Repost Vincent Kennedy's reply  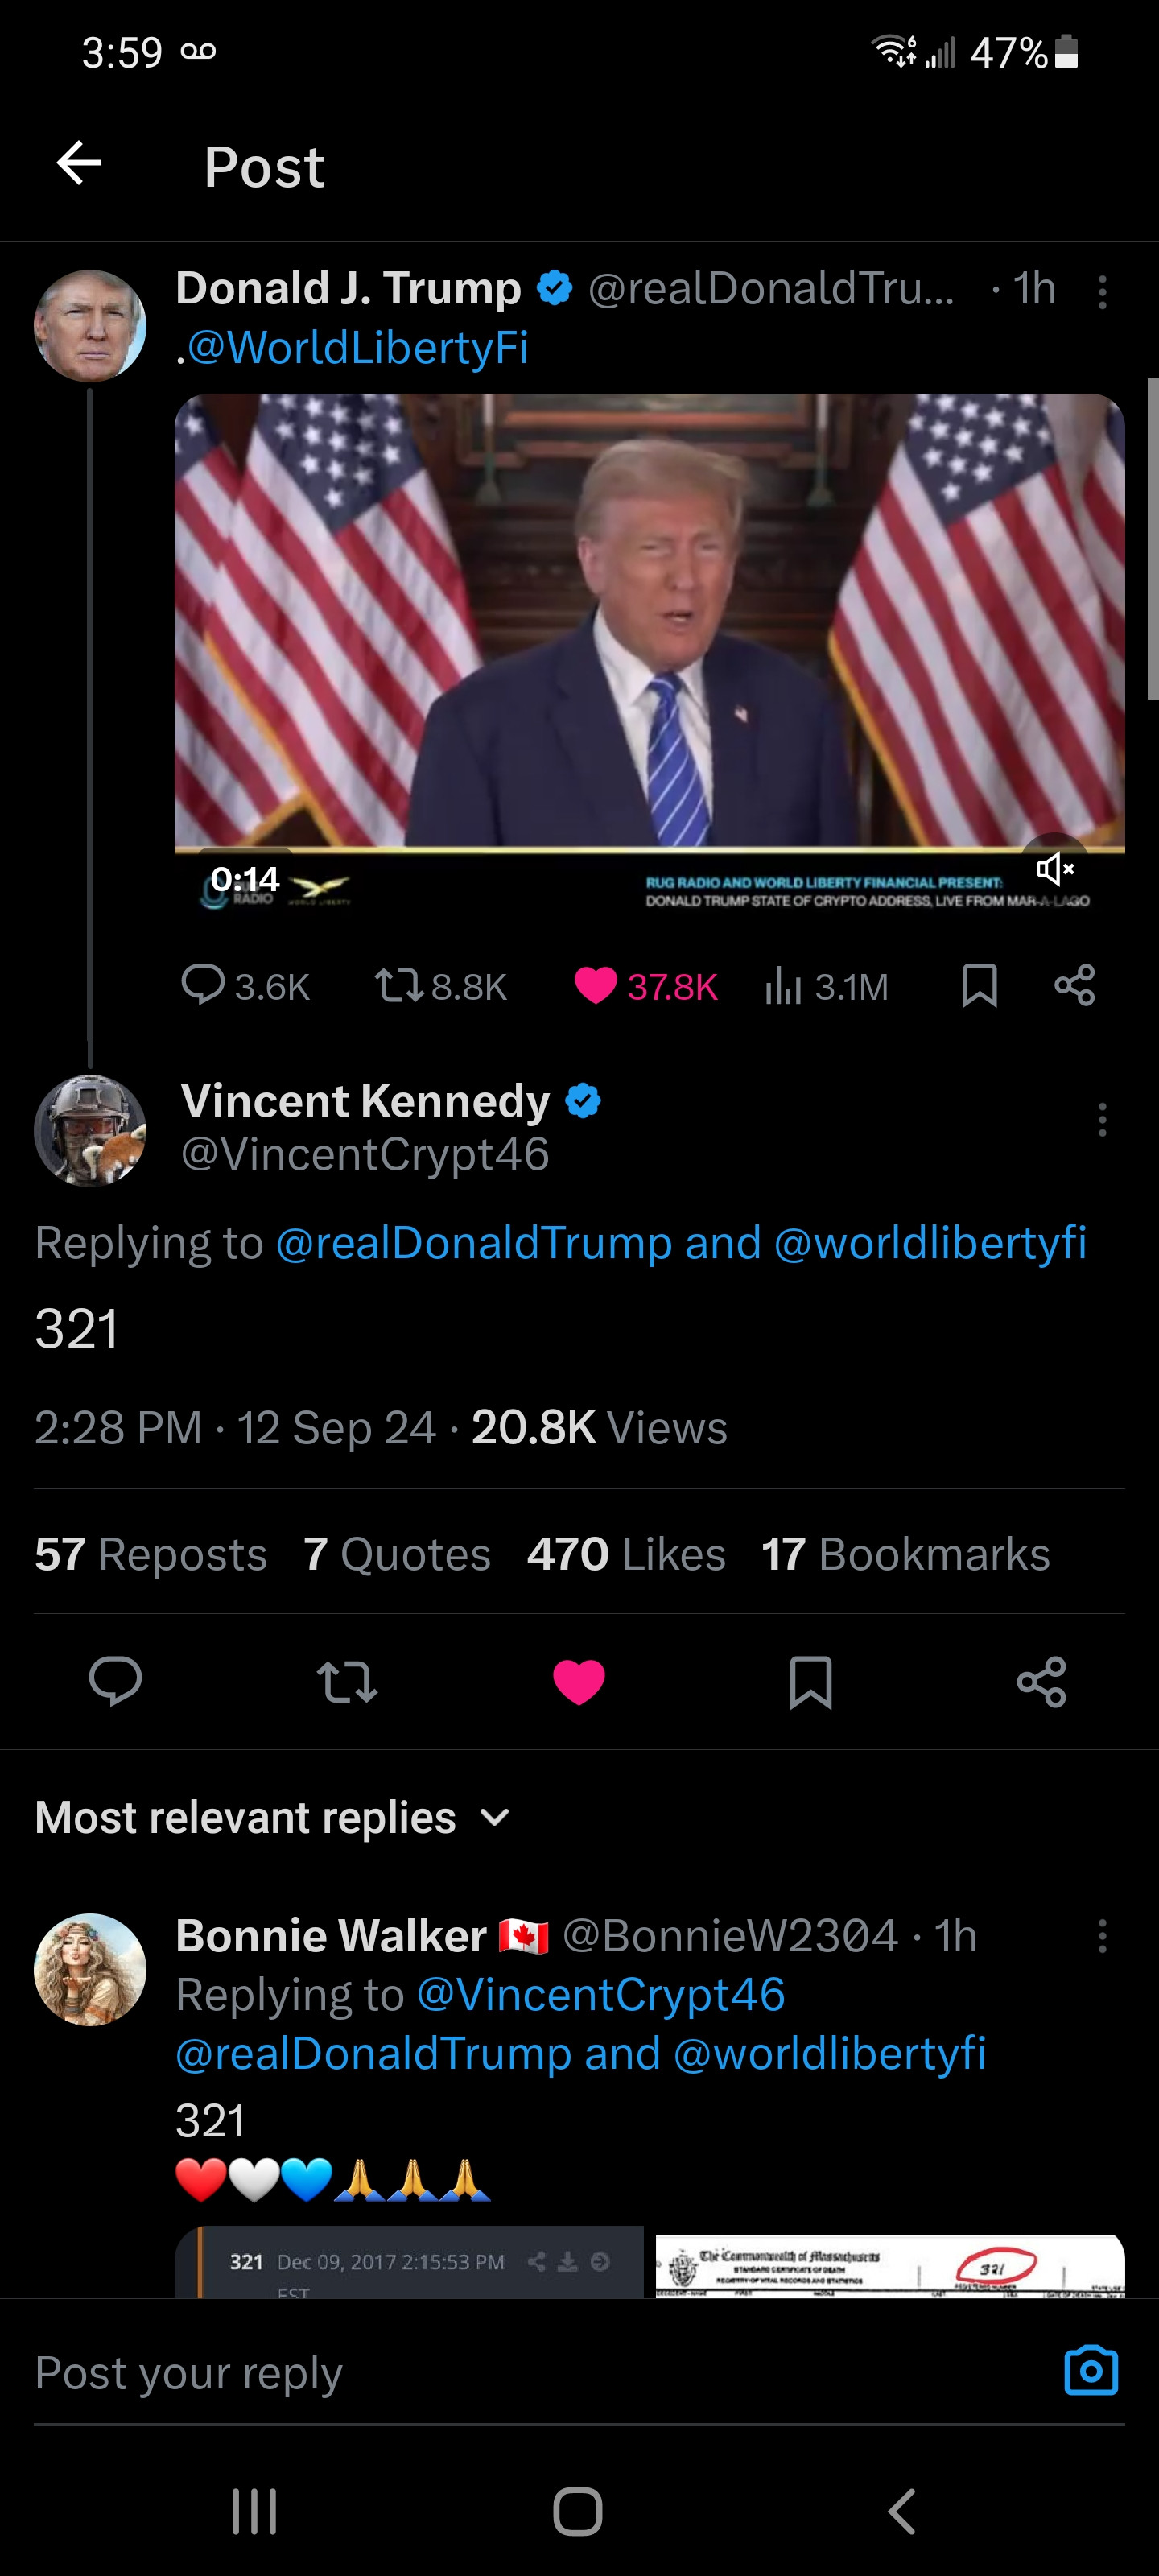click(347, 1681)
